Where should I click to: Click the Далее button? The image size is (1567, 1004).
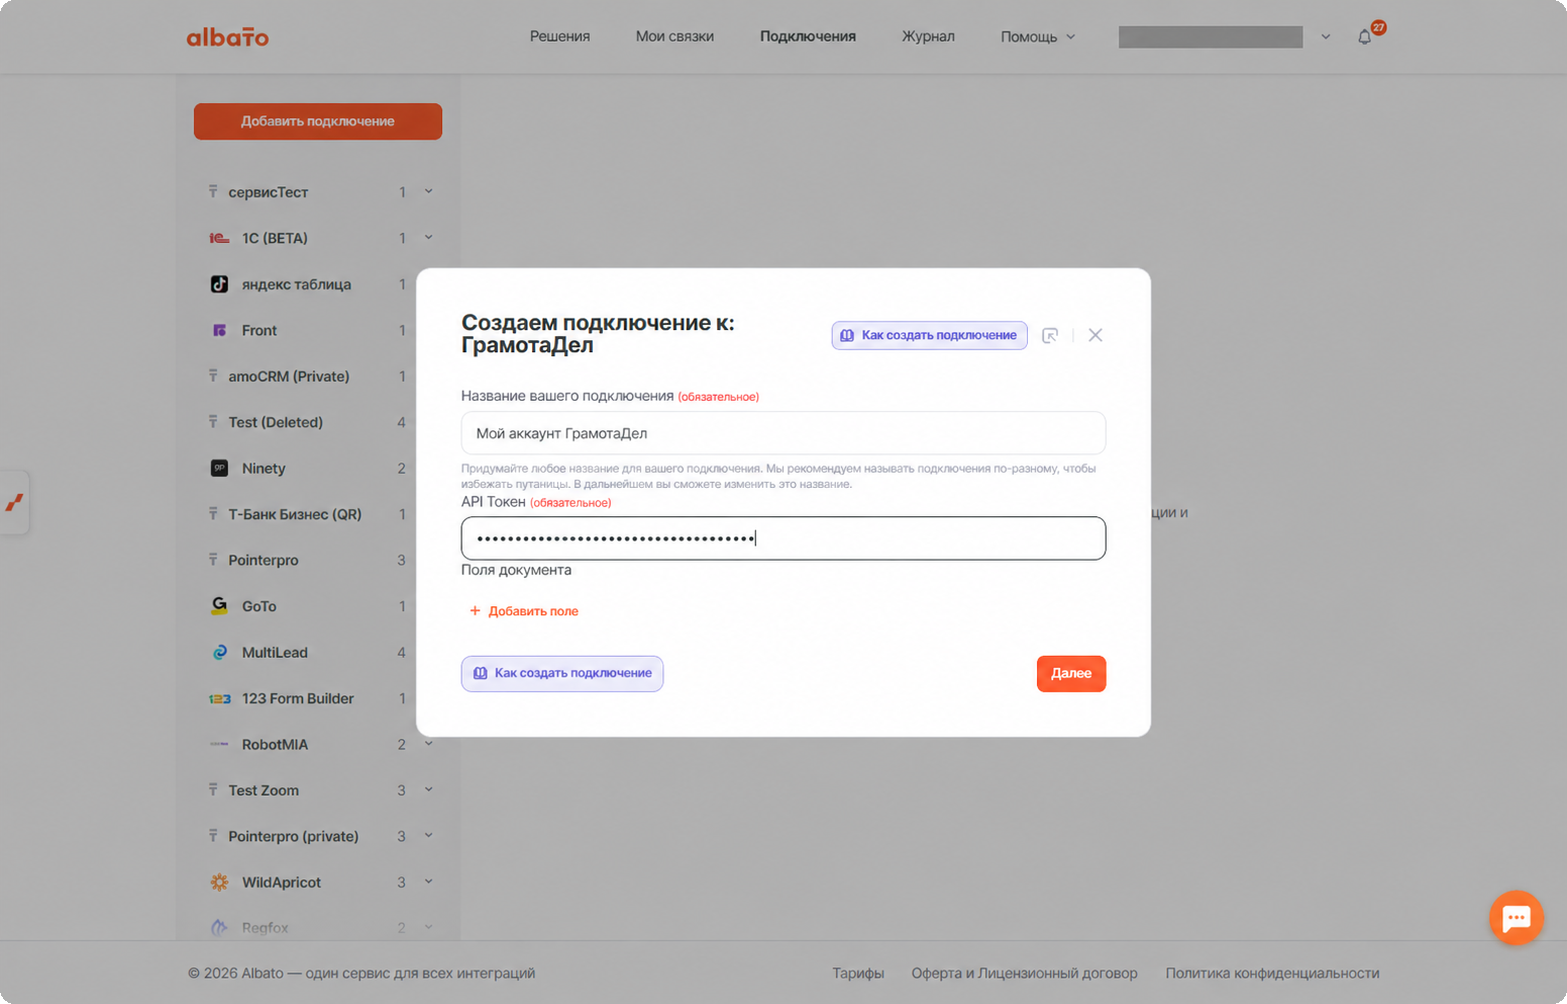(x=1071, y=673)
